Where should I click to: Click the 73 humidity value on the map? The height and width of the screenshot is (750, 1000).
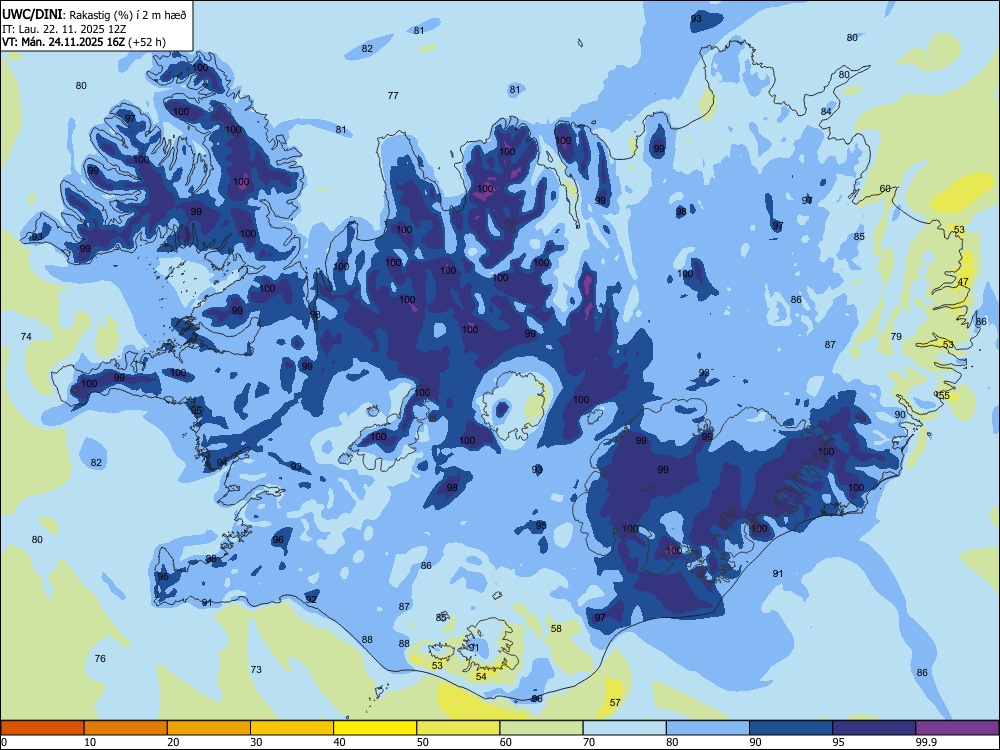[256, 669]
